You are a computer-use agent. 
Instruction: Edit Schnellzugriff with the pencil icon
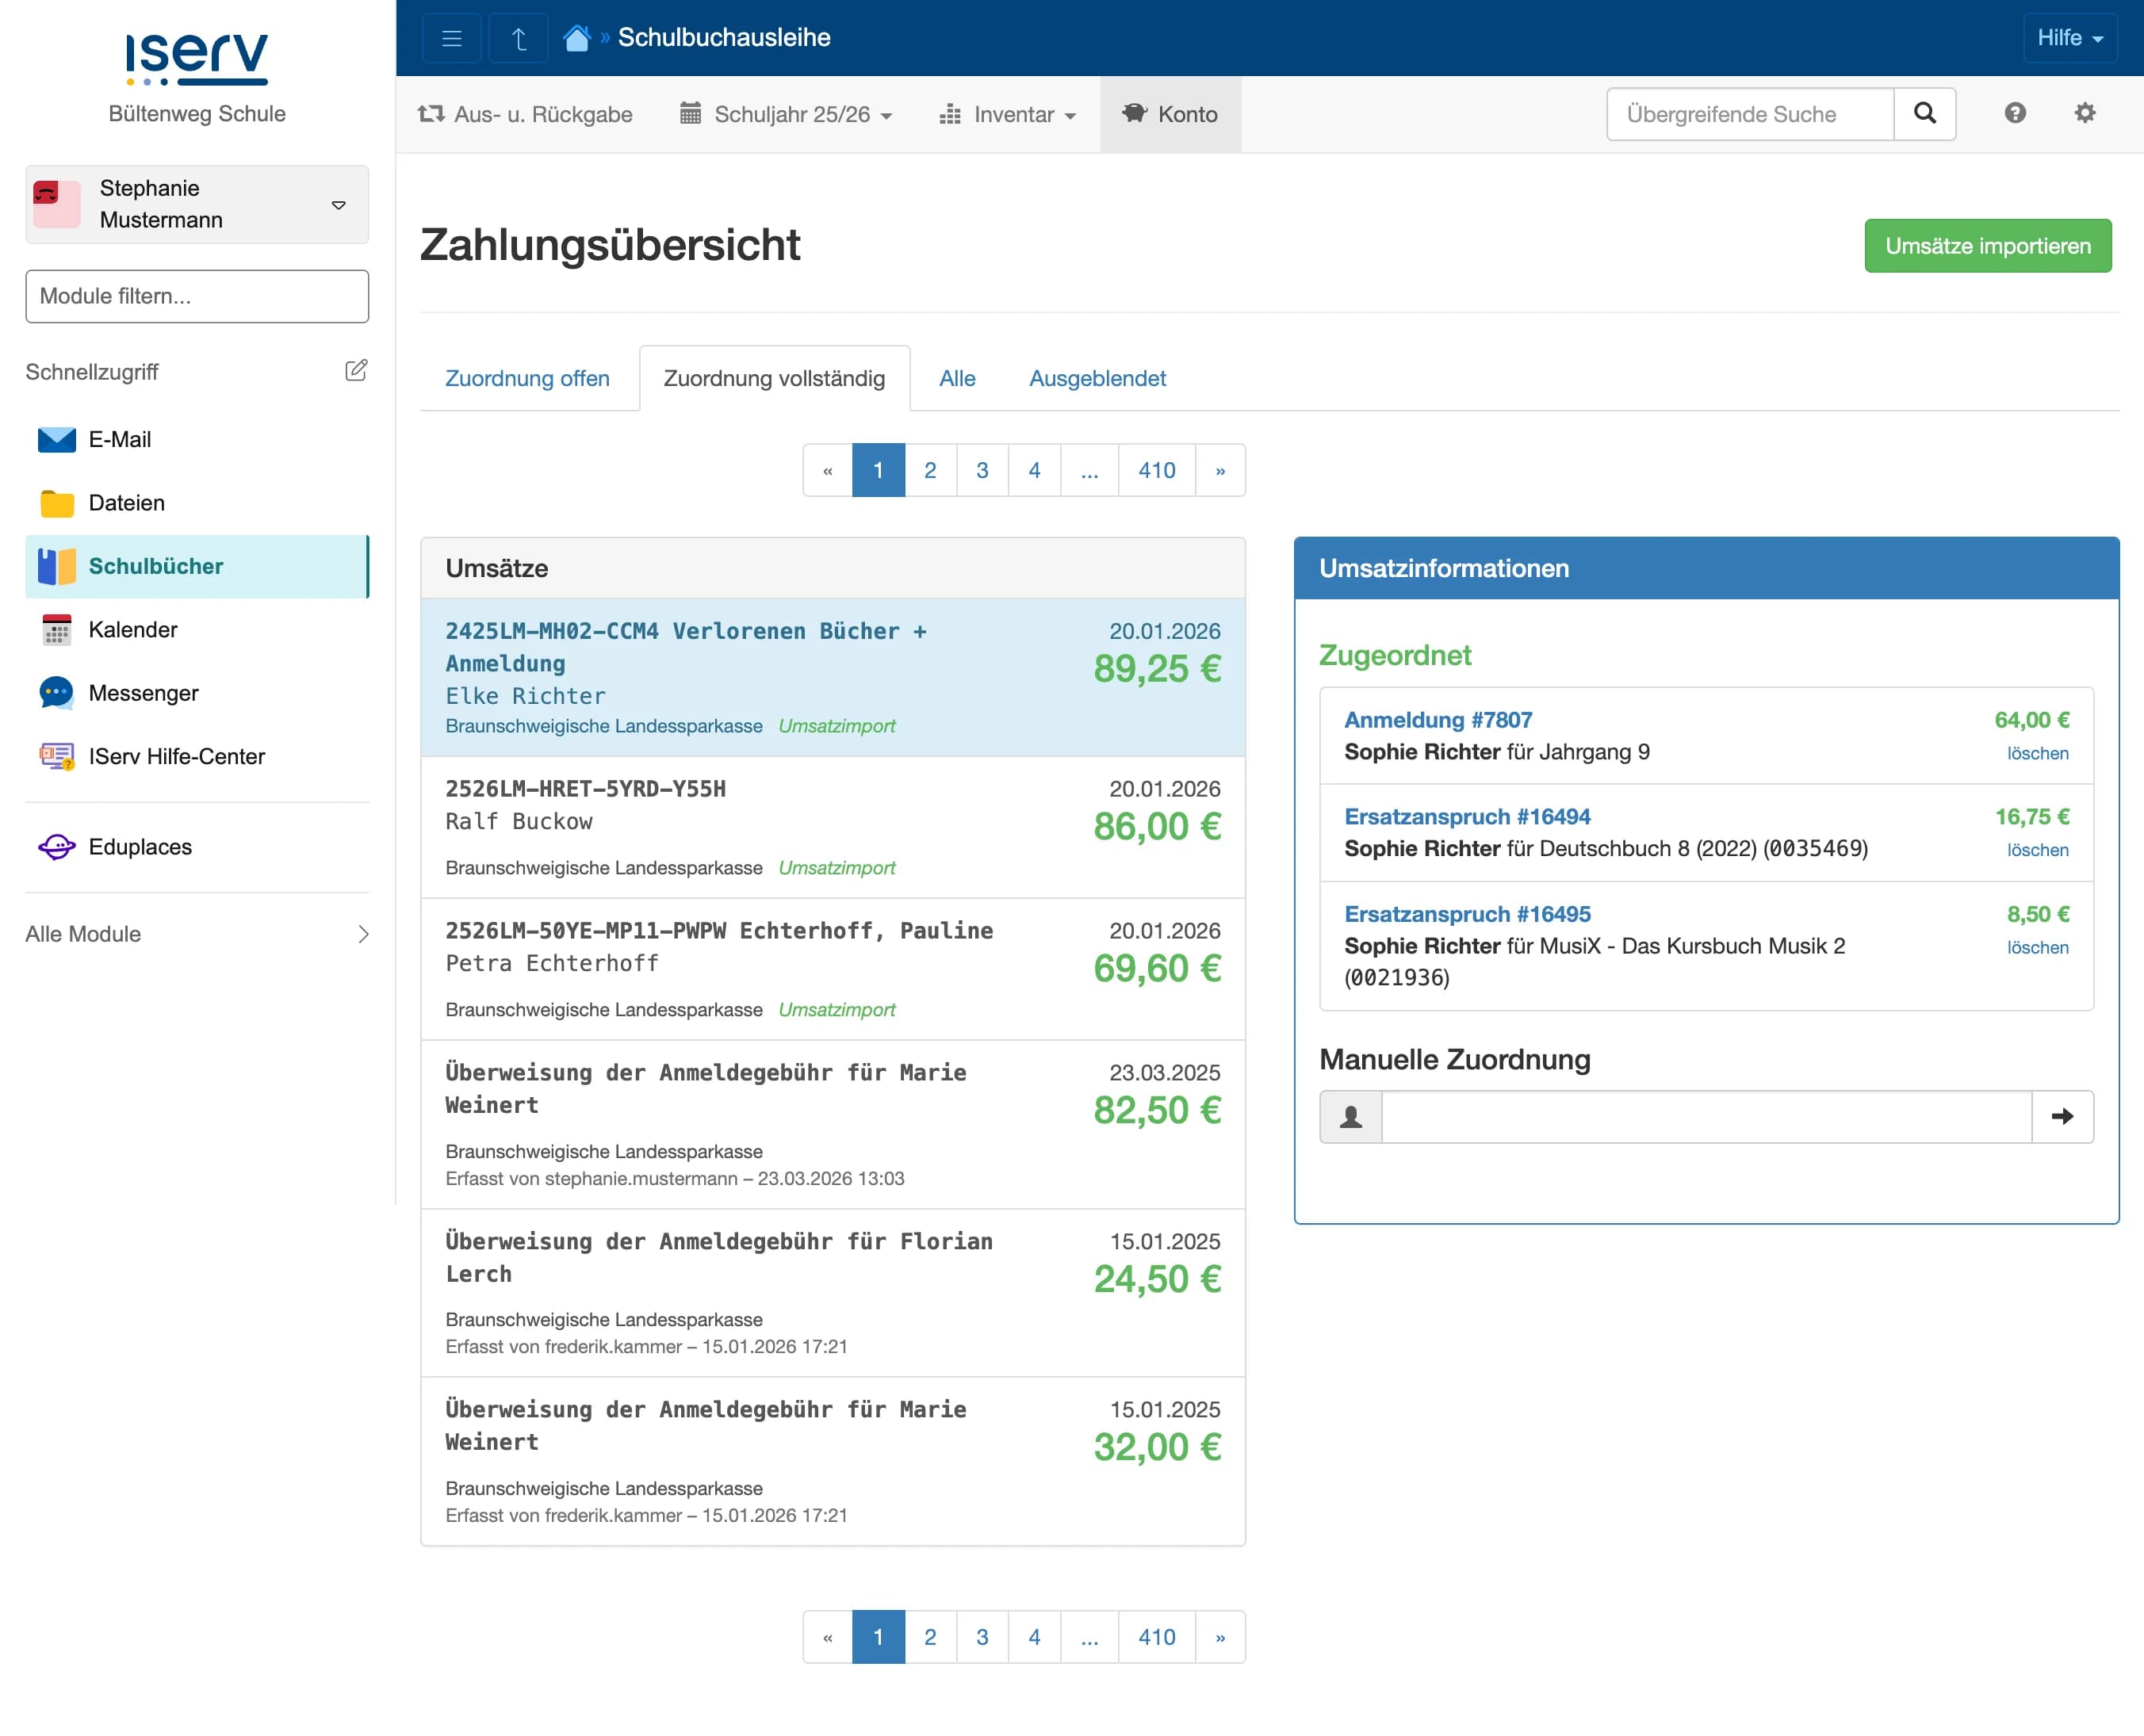click(x=356, y=371)
